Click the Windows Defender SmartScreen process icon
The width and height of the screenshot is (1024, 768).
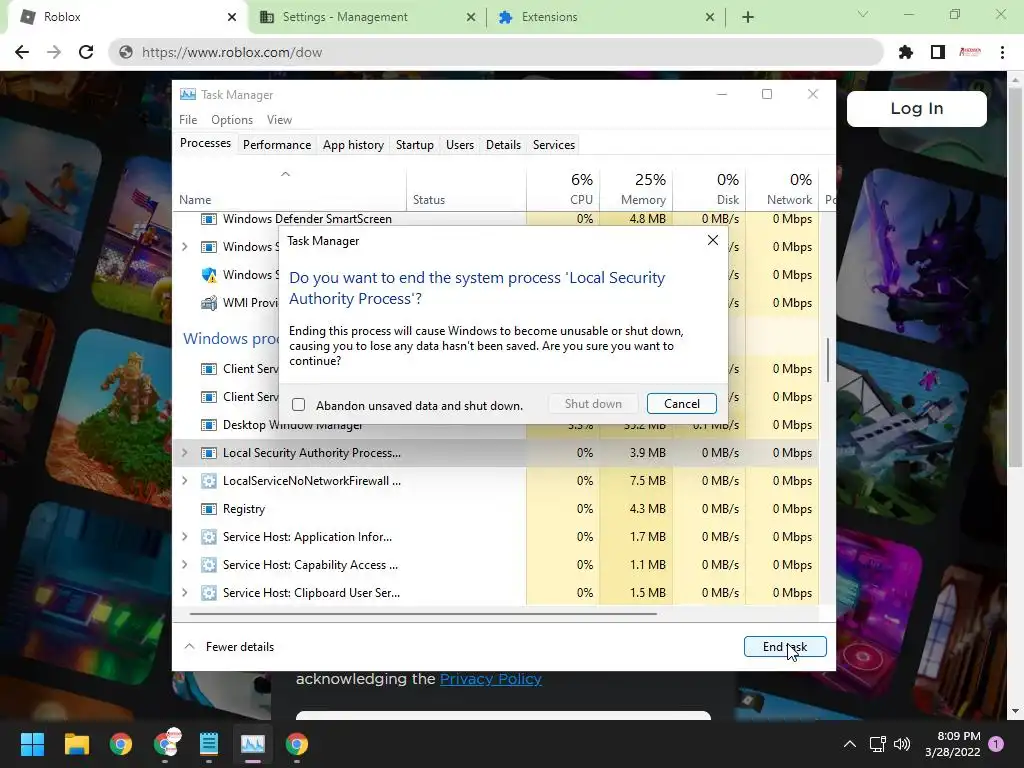[x=208, y=219]
